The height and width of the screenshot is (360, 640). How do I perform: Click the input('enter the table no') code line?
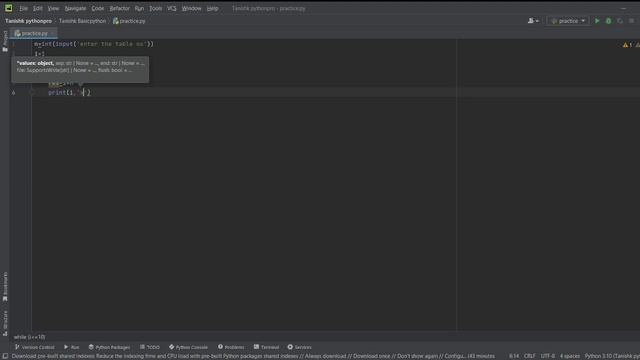pos(94,44)
